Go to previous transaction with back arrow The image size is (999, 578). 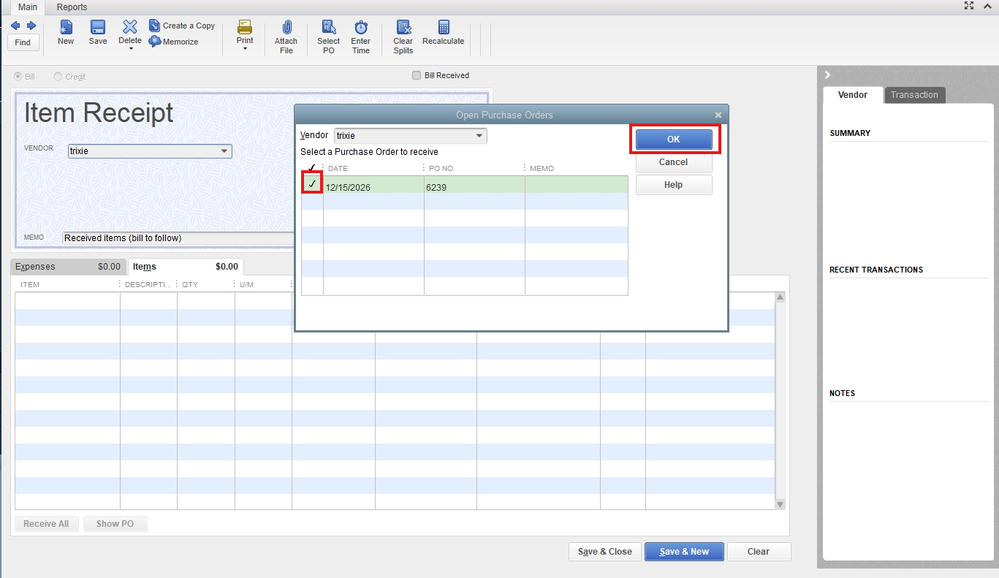[15, 25]
